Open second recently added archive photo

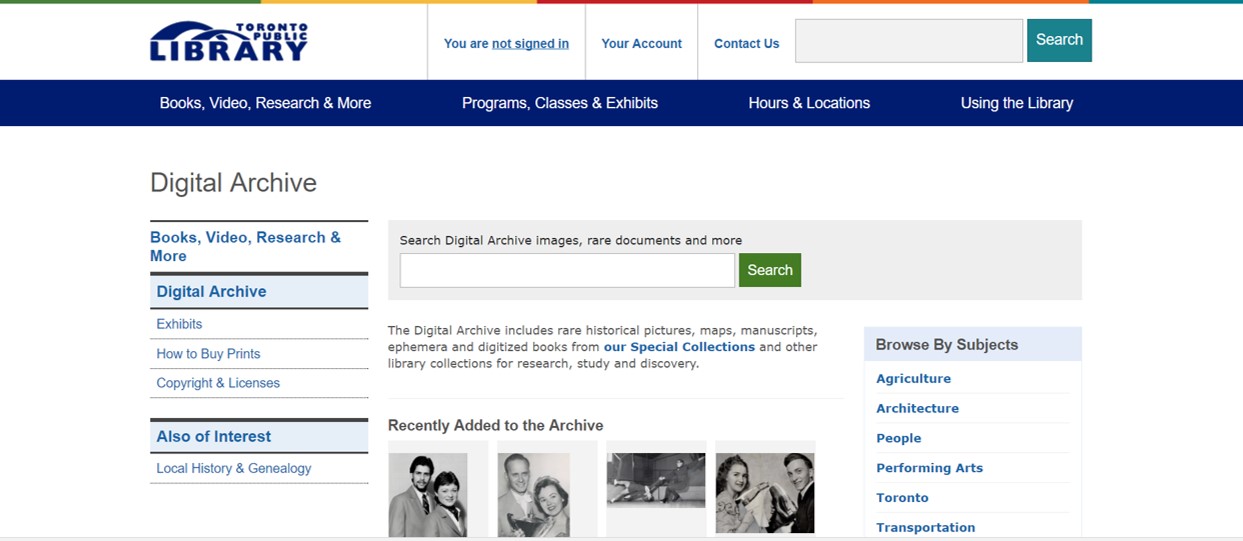point(537,494)
